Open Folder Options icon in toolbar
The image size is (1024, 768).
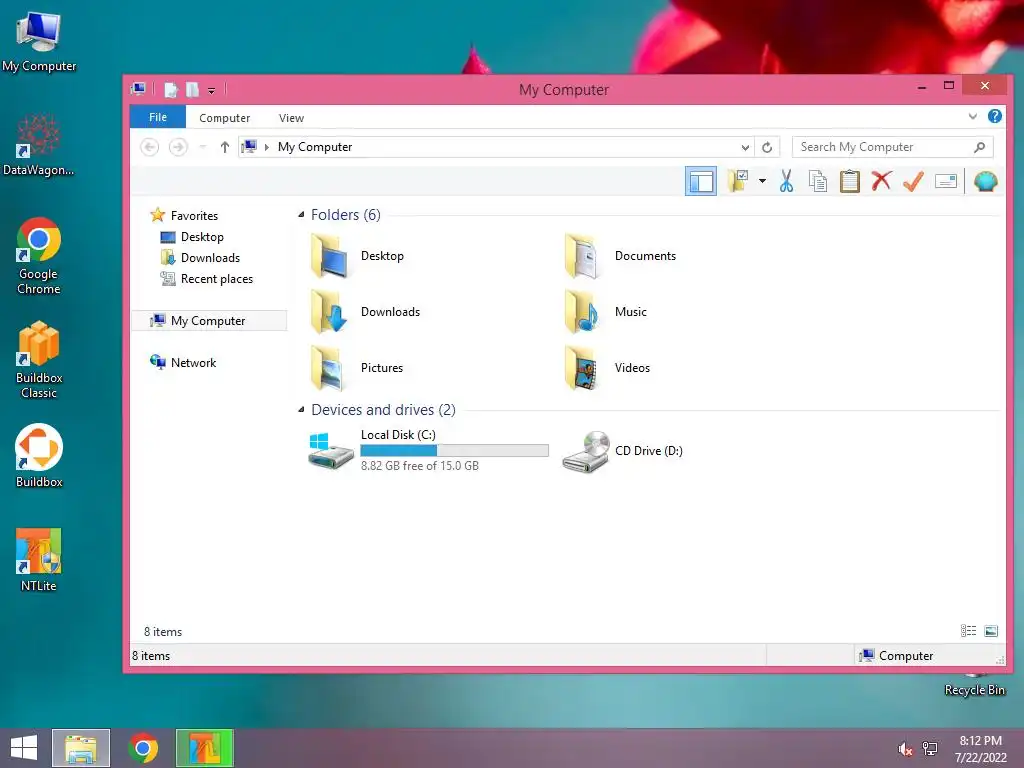point(738,181)
